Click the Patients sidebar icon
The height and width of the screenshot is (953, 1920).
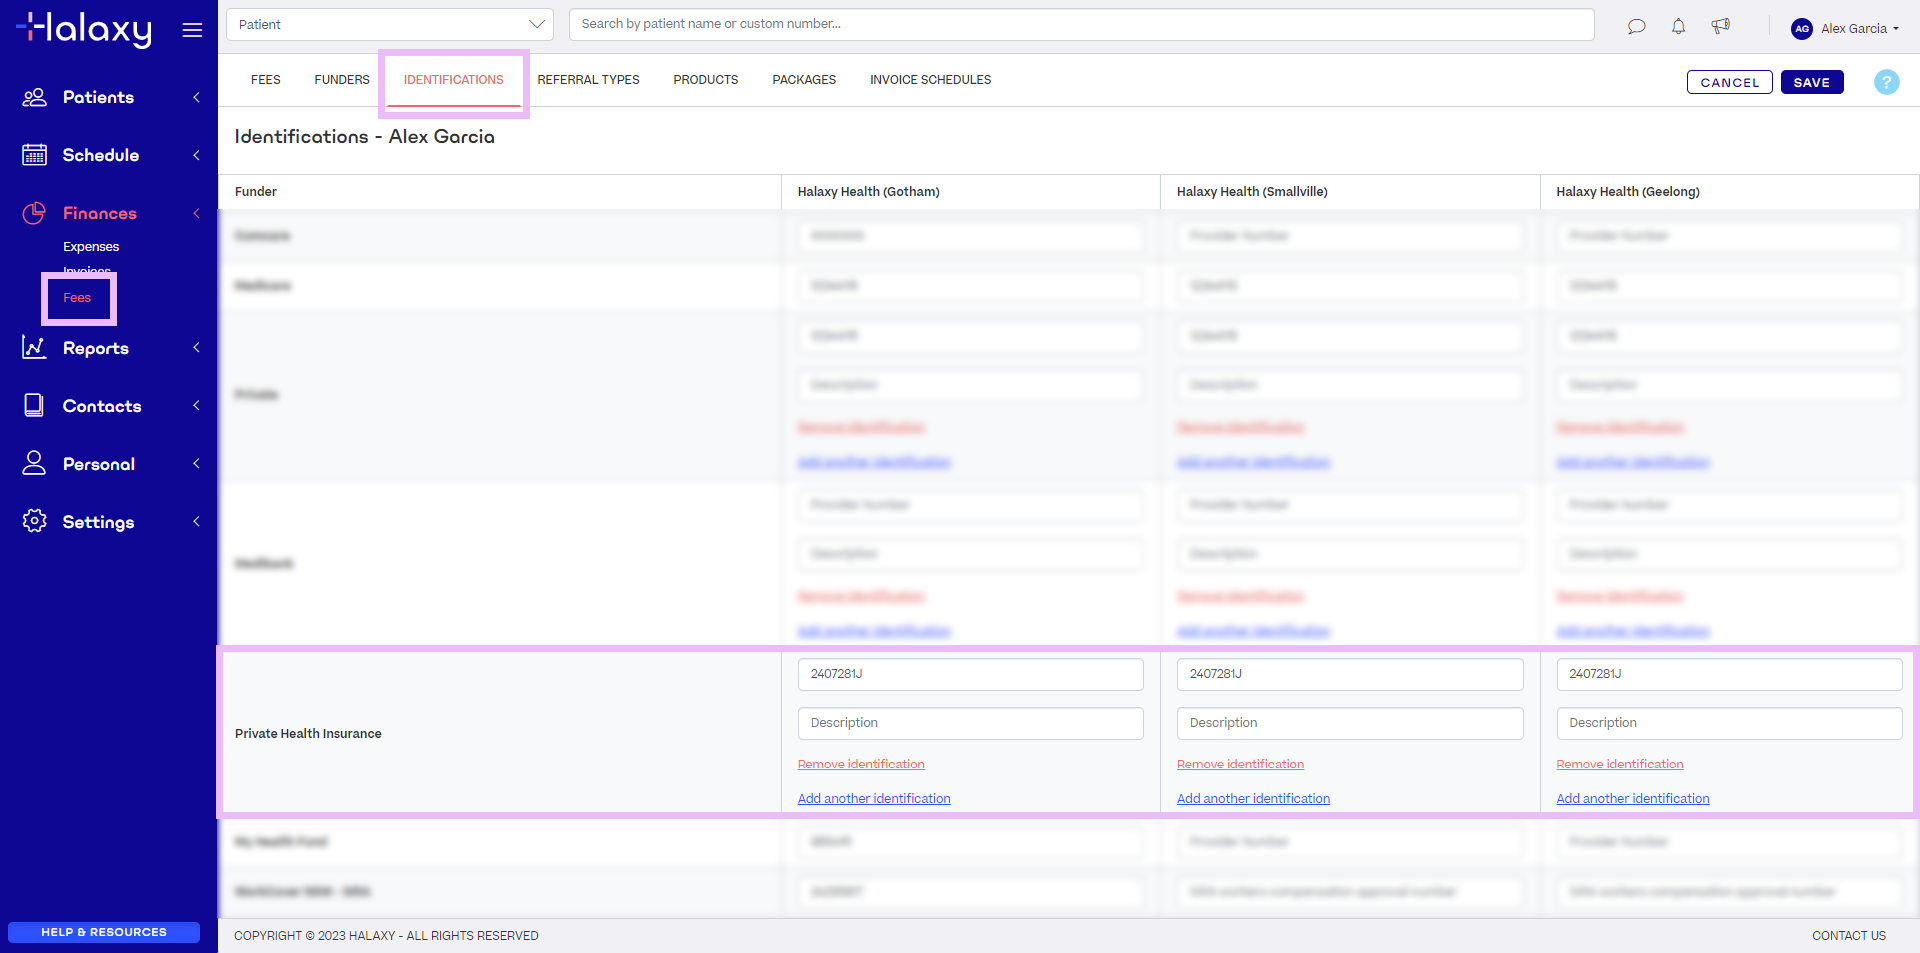pos(35,97)
